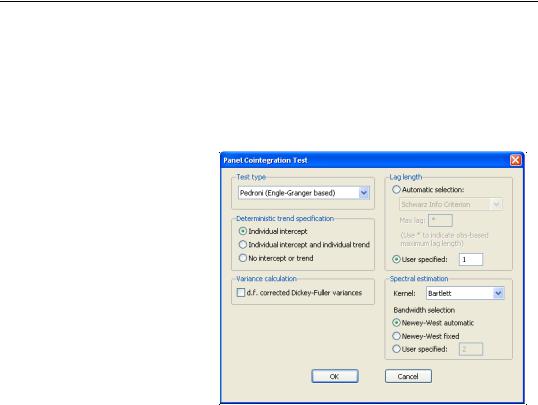The image size is (538, 405).
Task: Click the Variance calculation group label
Action: [266, 279]
